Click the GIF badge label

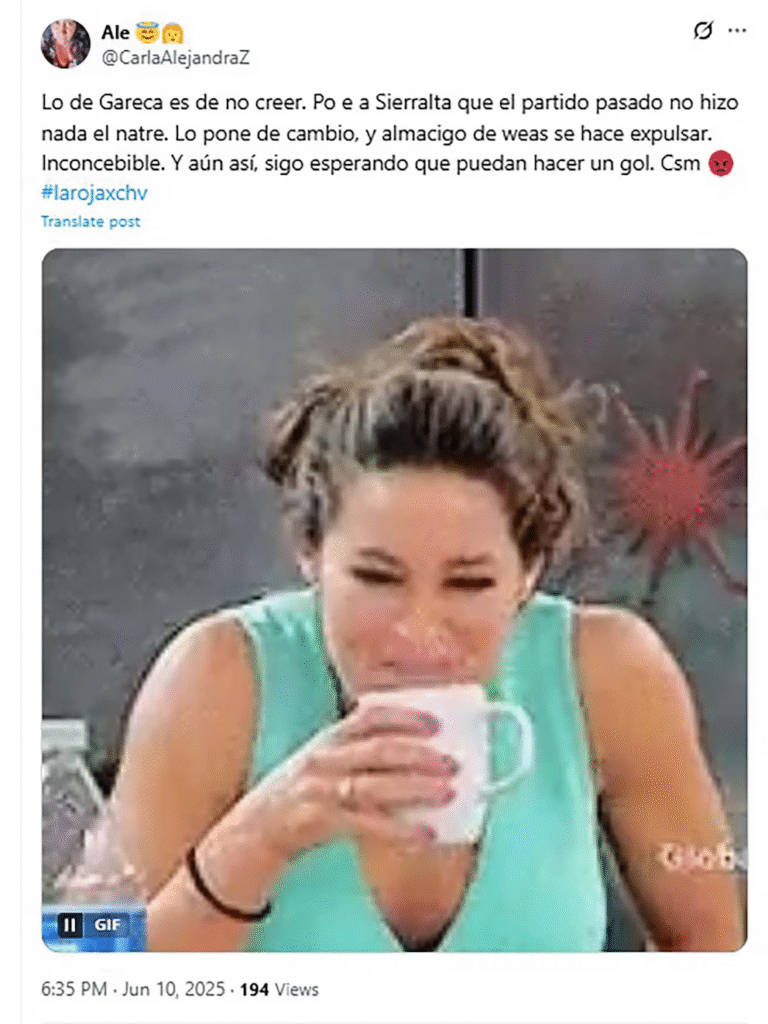tap(107, 925)
